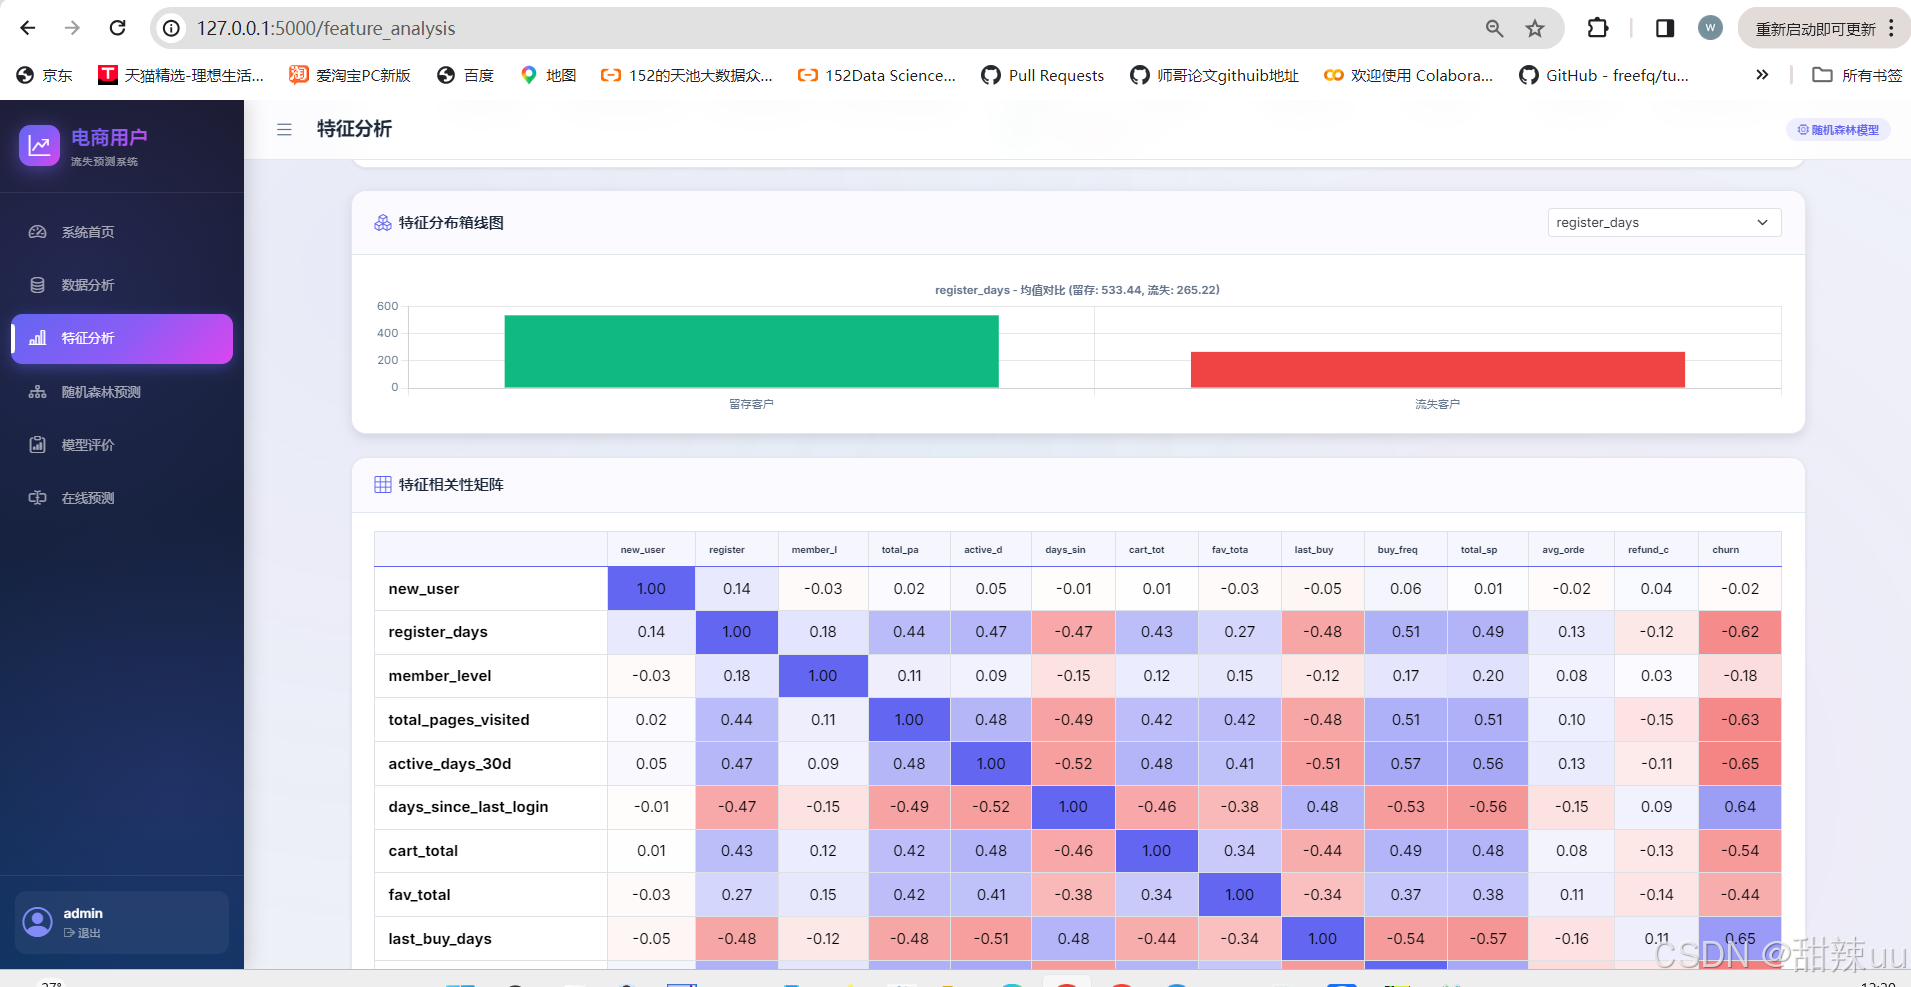Open the 天猫精选 bookmark
Viewport: 1911px width, 987px height.
(x=181, y=75)
